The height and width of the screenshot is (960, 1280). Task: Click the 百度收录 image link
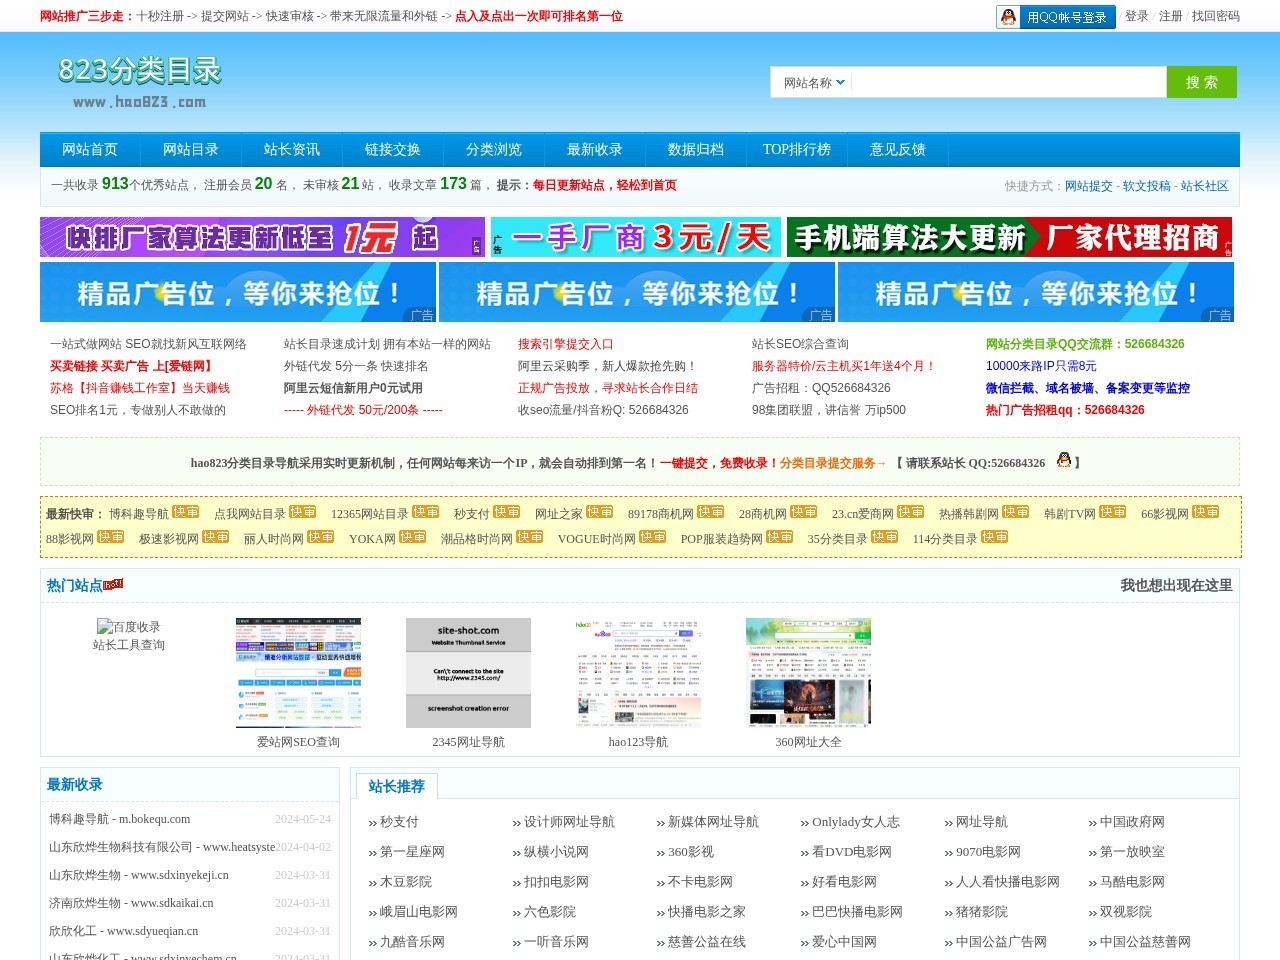click(128, 626)
